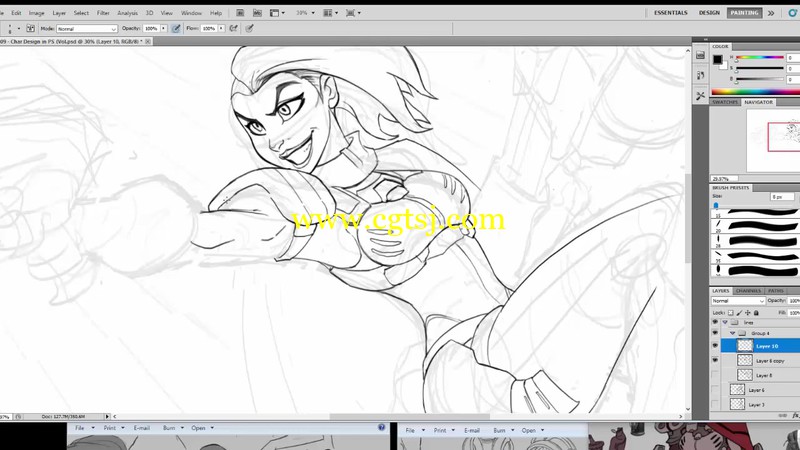Open the Window menu
800x450 pixels.
pos(191,13)
